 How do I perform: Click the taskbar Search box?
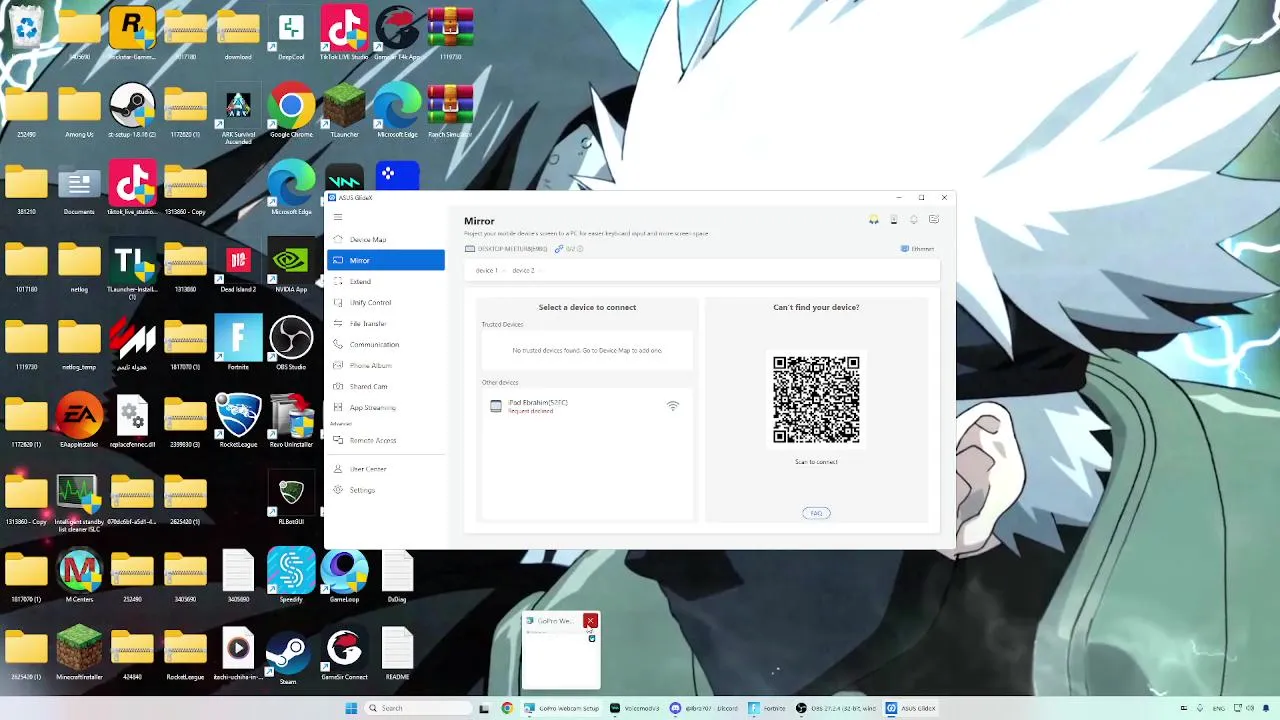click(416, 708)
